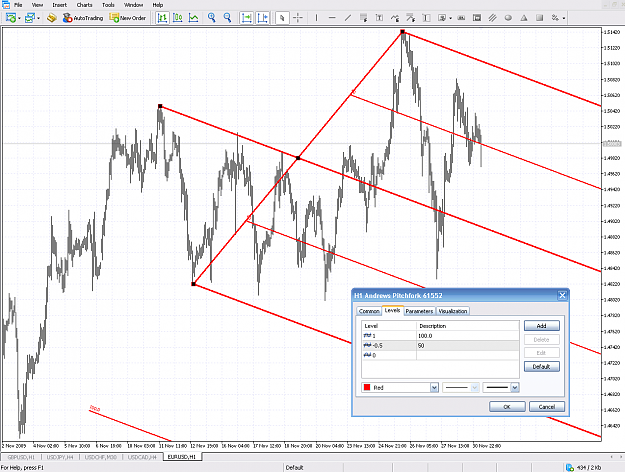This screenshot has width=625, height=472.
Task: Expand the Profiles dropdown arrow
Action: tap(38, 18)
